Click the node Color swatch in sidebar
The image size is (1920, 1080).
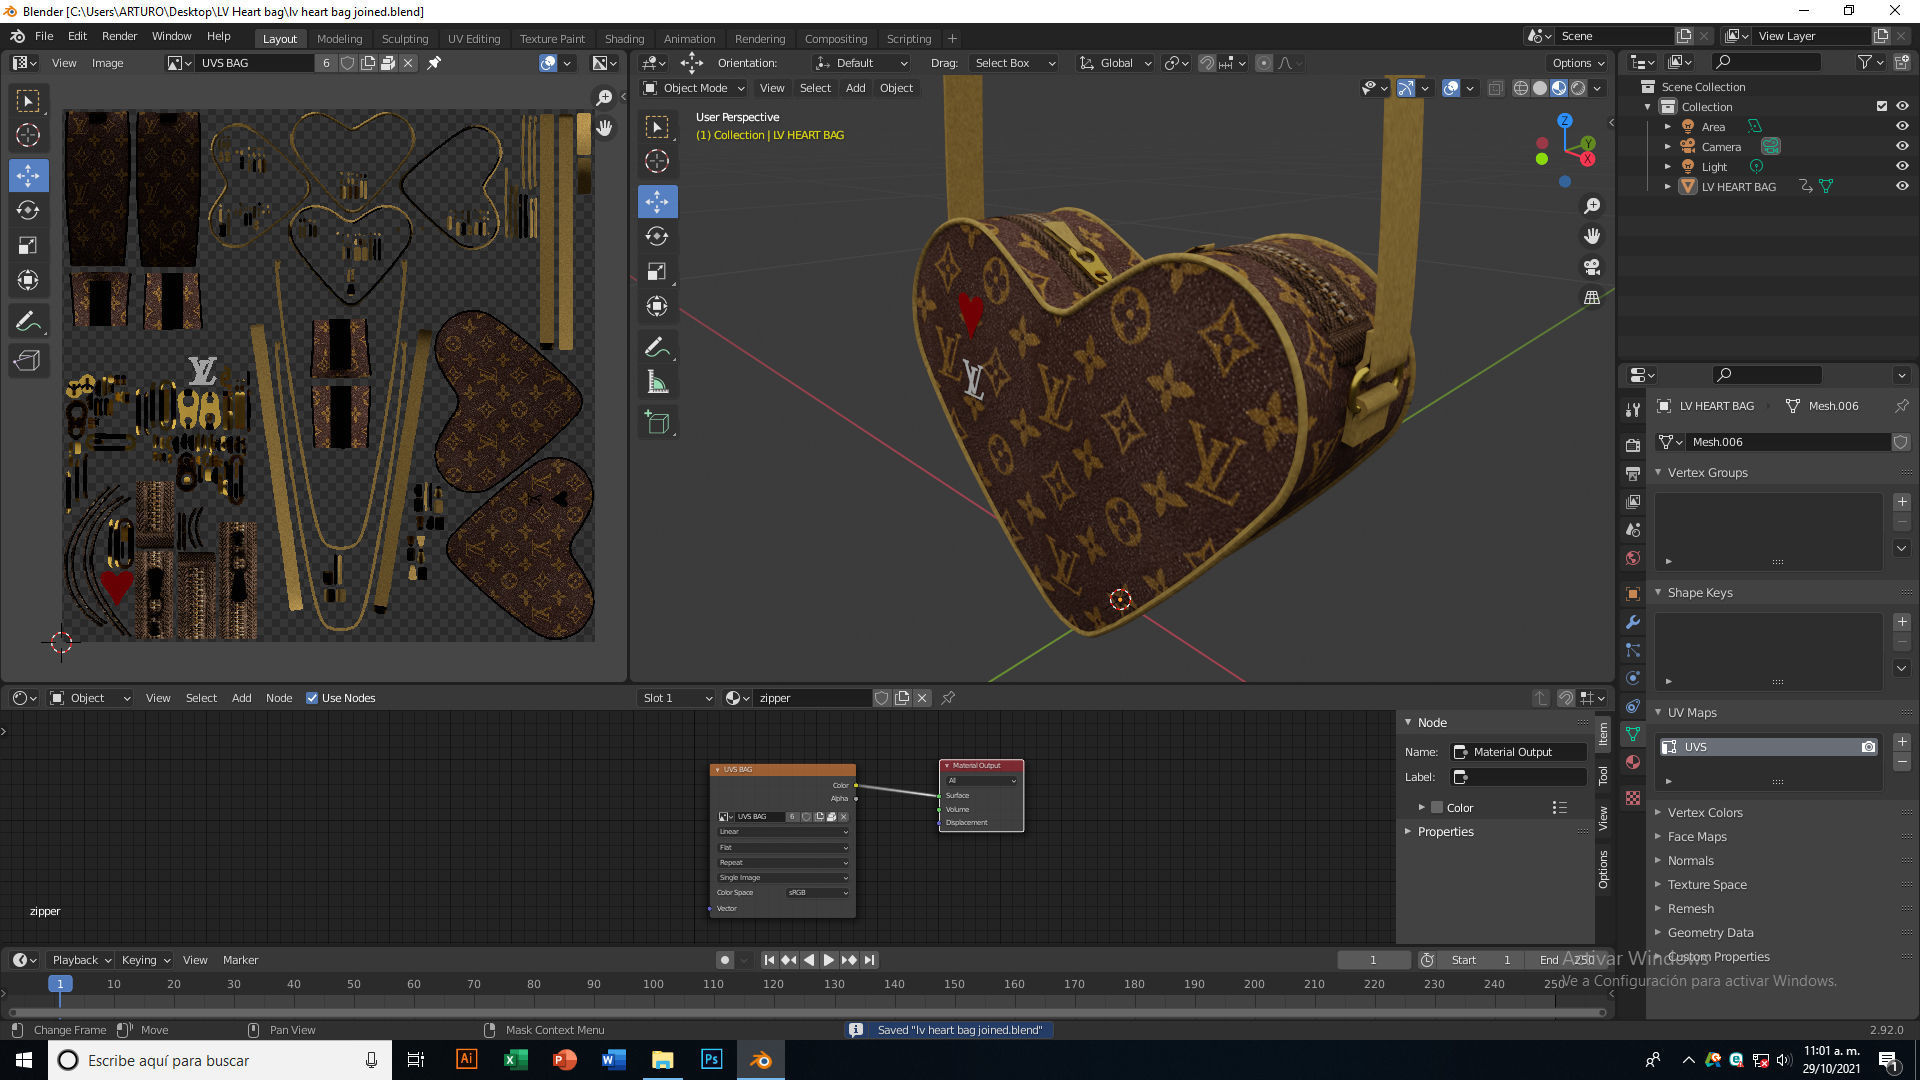click(x=1437, y=808)
